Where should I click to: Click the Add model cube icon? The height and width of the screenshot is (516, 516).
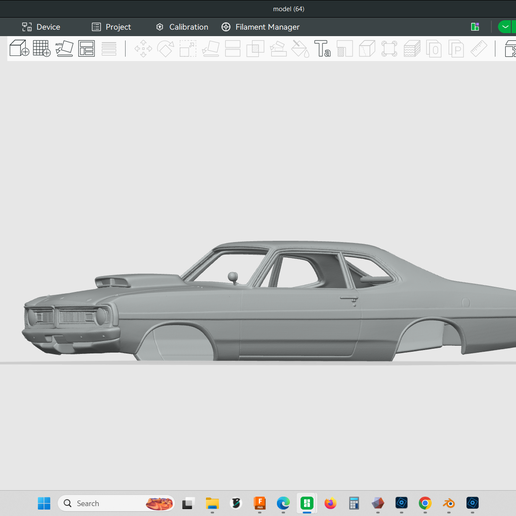pyautogui.click(x=19, y=48)
